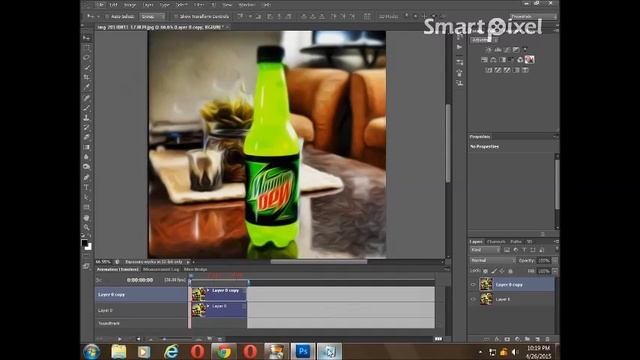Select the Eraser tool
The height and width of the screenshot is (360, 640).
86,137
